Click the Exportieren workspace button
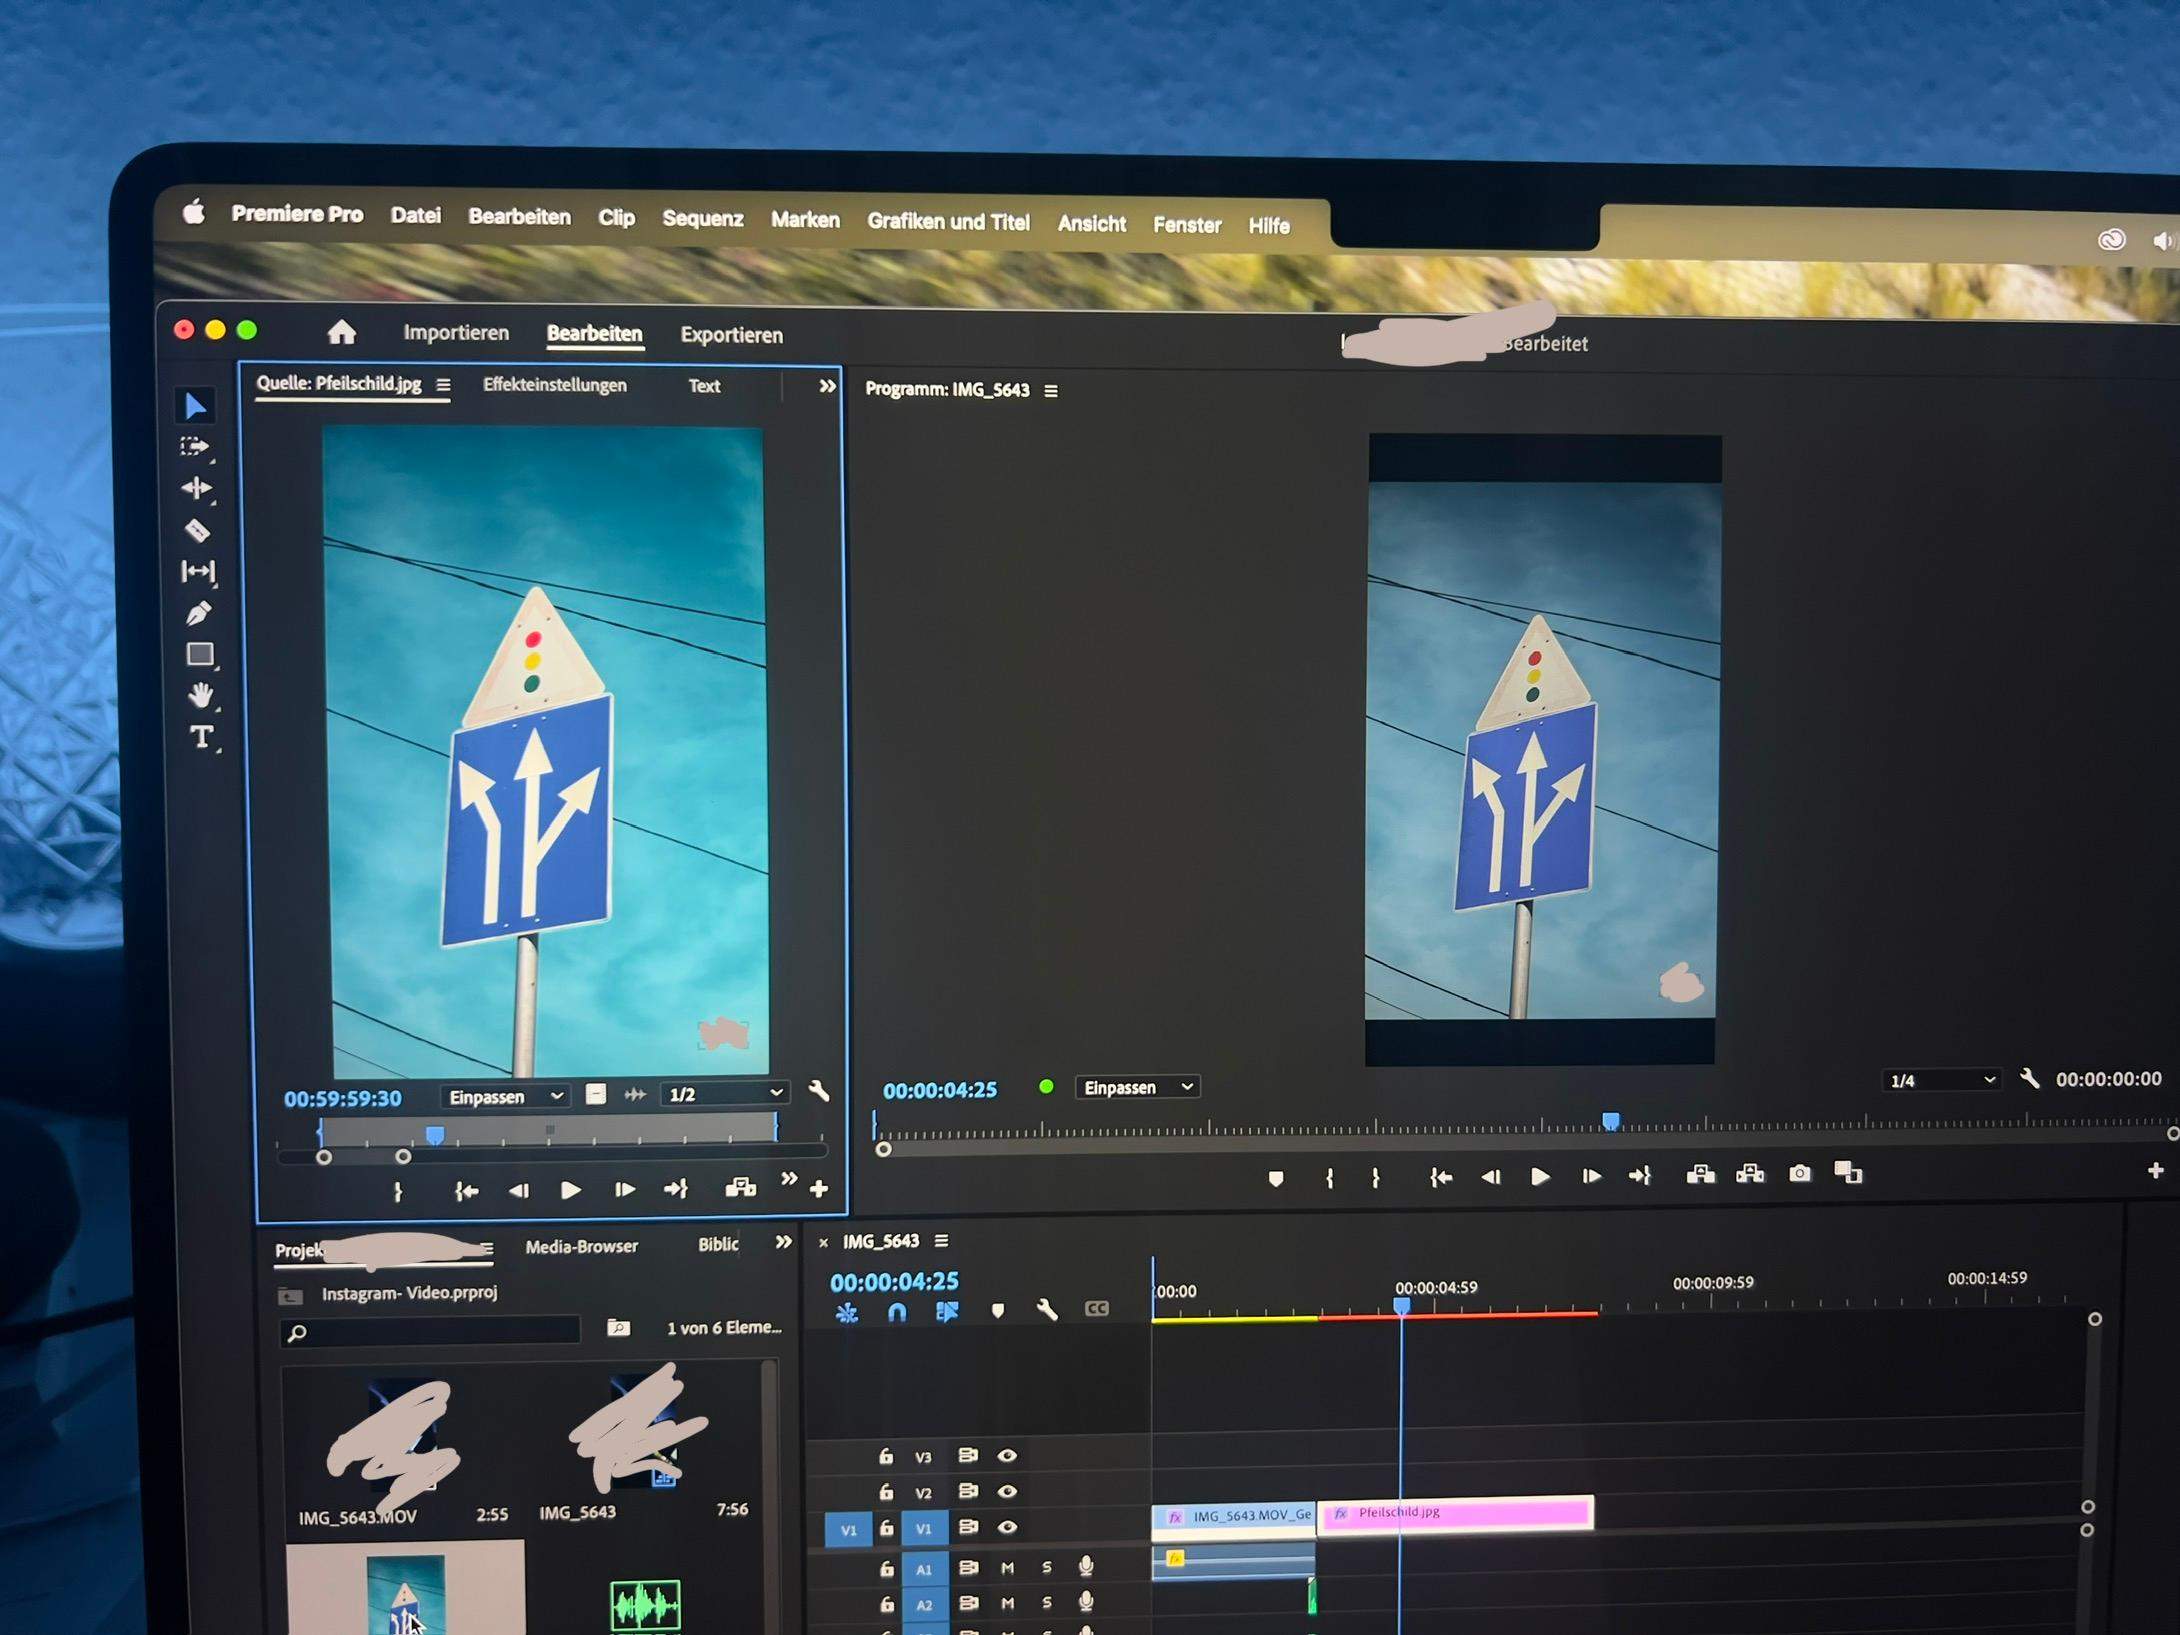The image size is (2180, 1635). (731, 335)
